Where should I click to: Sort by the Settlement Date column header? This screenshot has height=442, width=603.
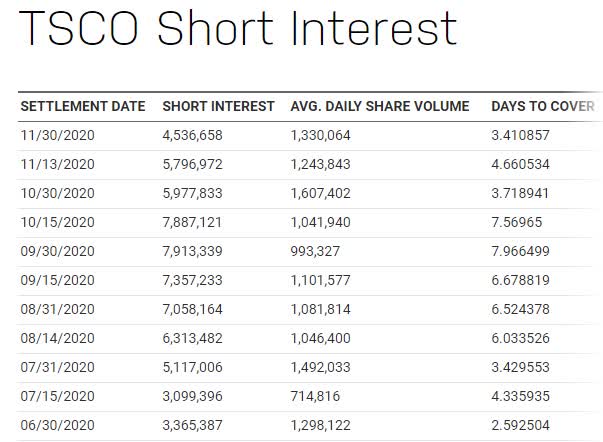(83, 106)
